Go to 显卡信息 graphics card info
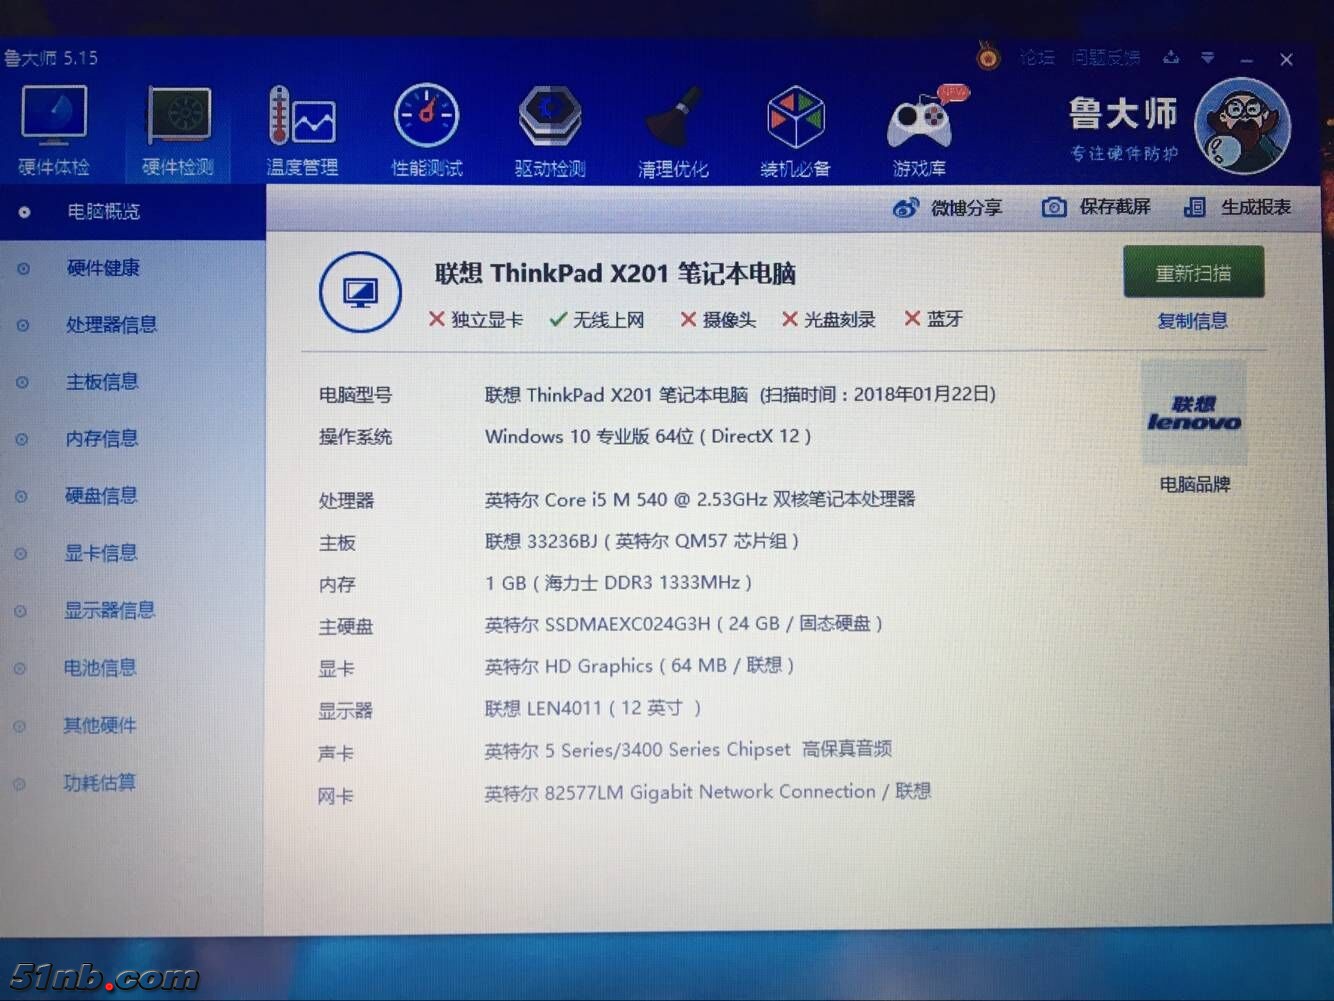 (101, 553)
